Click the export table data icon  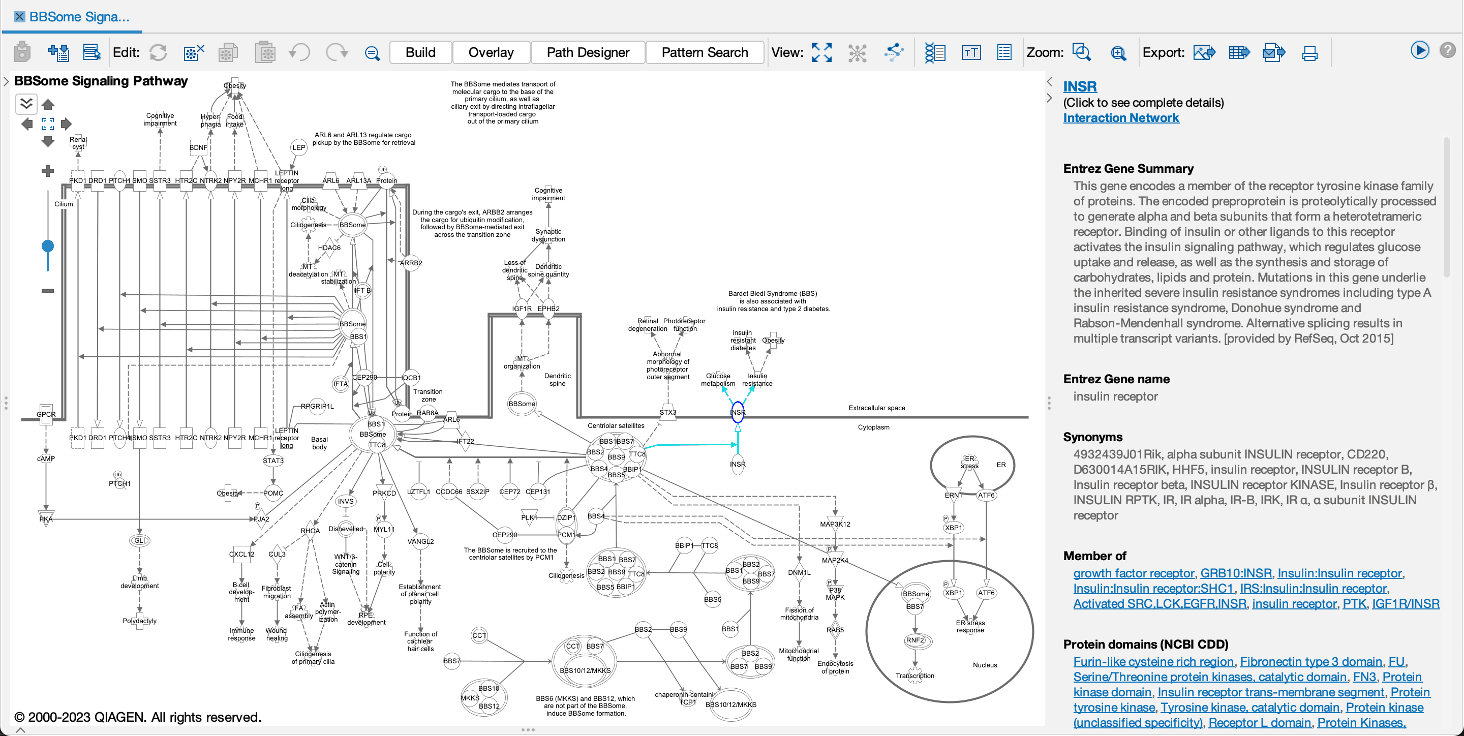point(1240,52)
